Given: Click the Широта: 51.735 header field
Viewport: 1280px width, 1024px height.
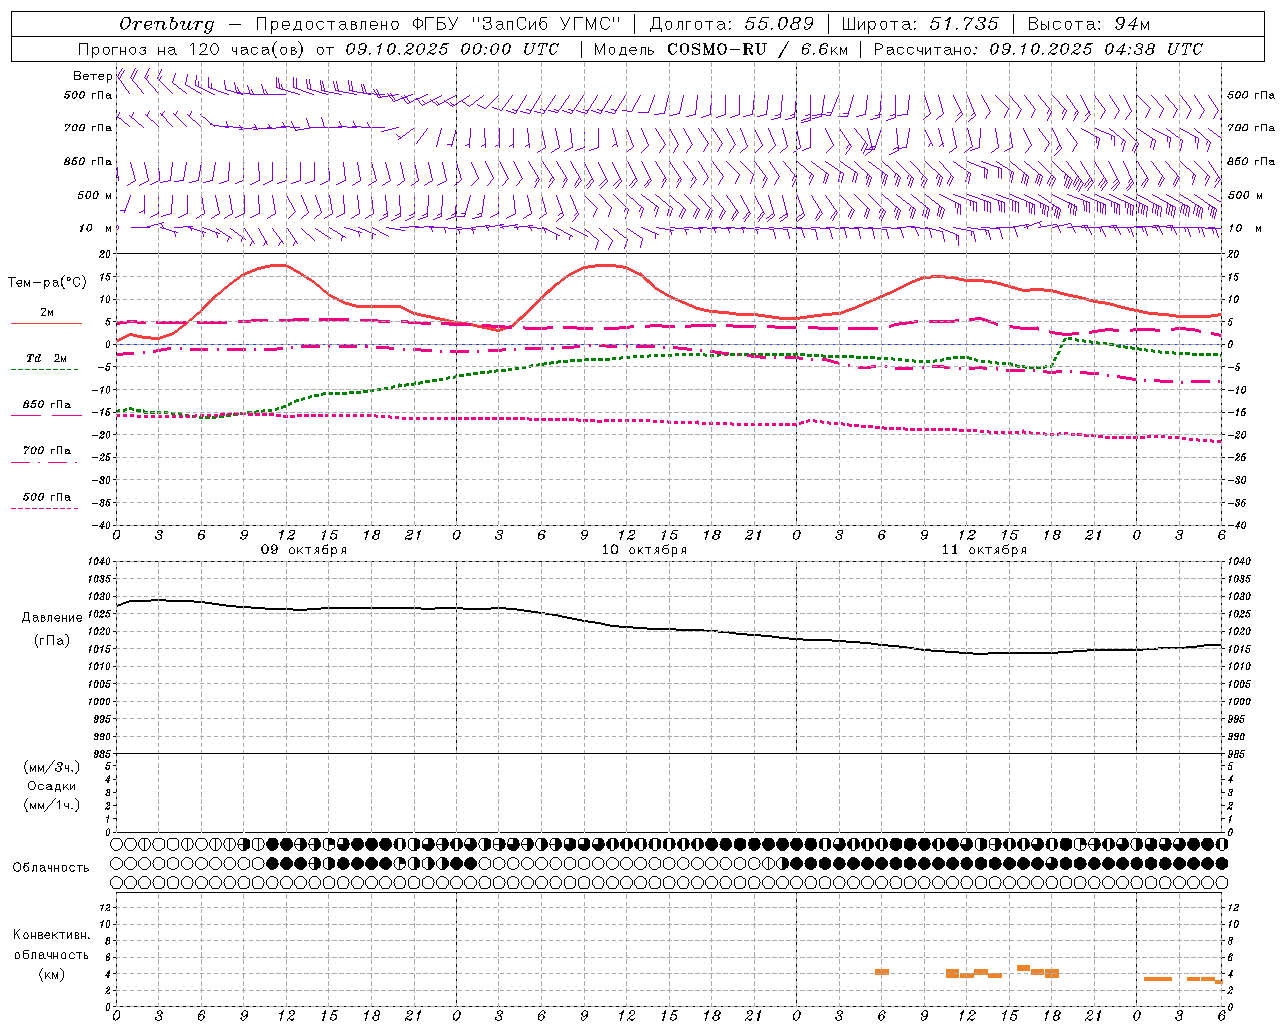Looking at the screenshot, I should [x=920, y=24].
